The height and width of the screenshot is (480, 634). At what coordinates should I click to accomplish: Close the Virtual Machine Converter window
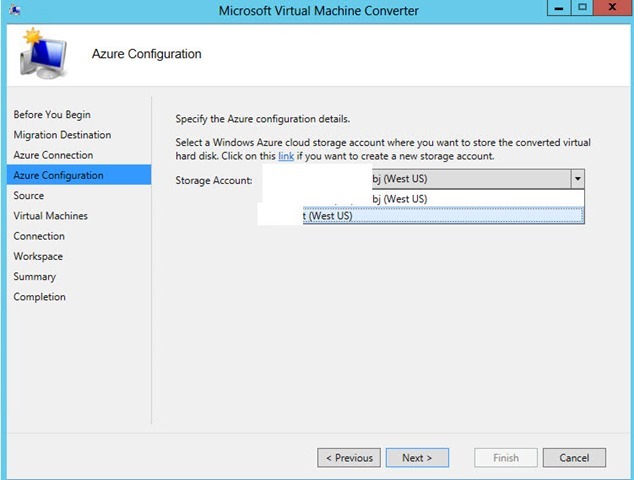(x=612, y=8)
